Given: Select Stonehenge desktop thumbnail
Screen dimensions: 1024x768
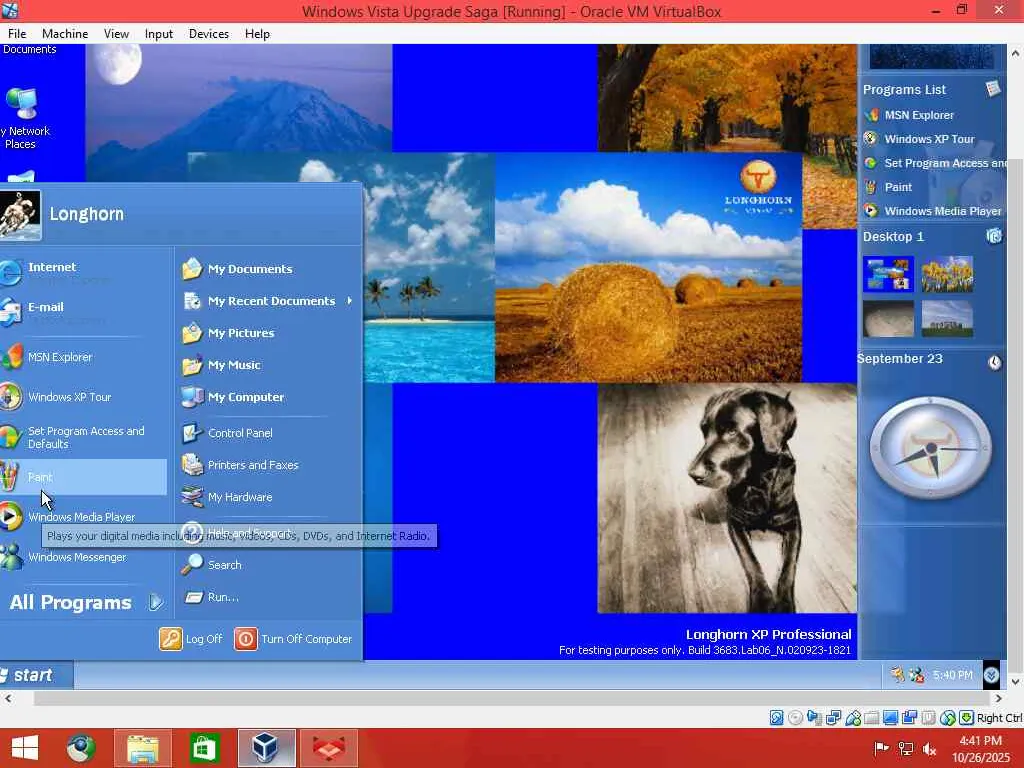Looking at the screenshot, I should coord(947,318).
